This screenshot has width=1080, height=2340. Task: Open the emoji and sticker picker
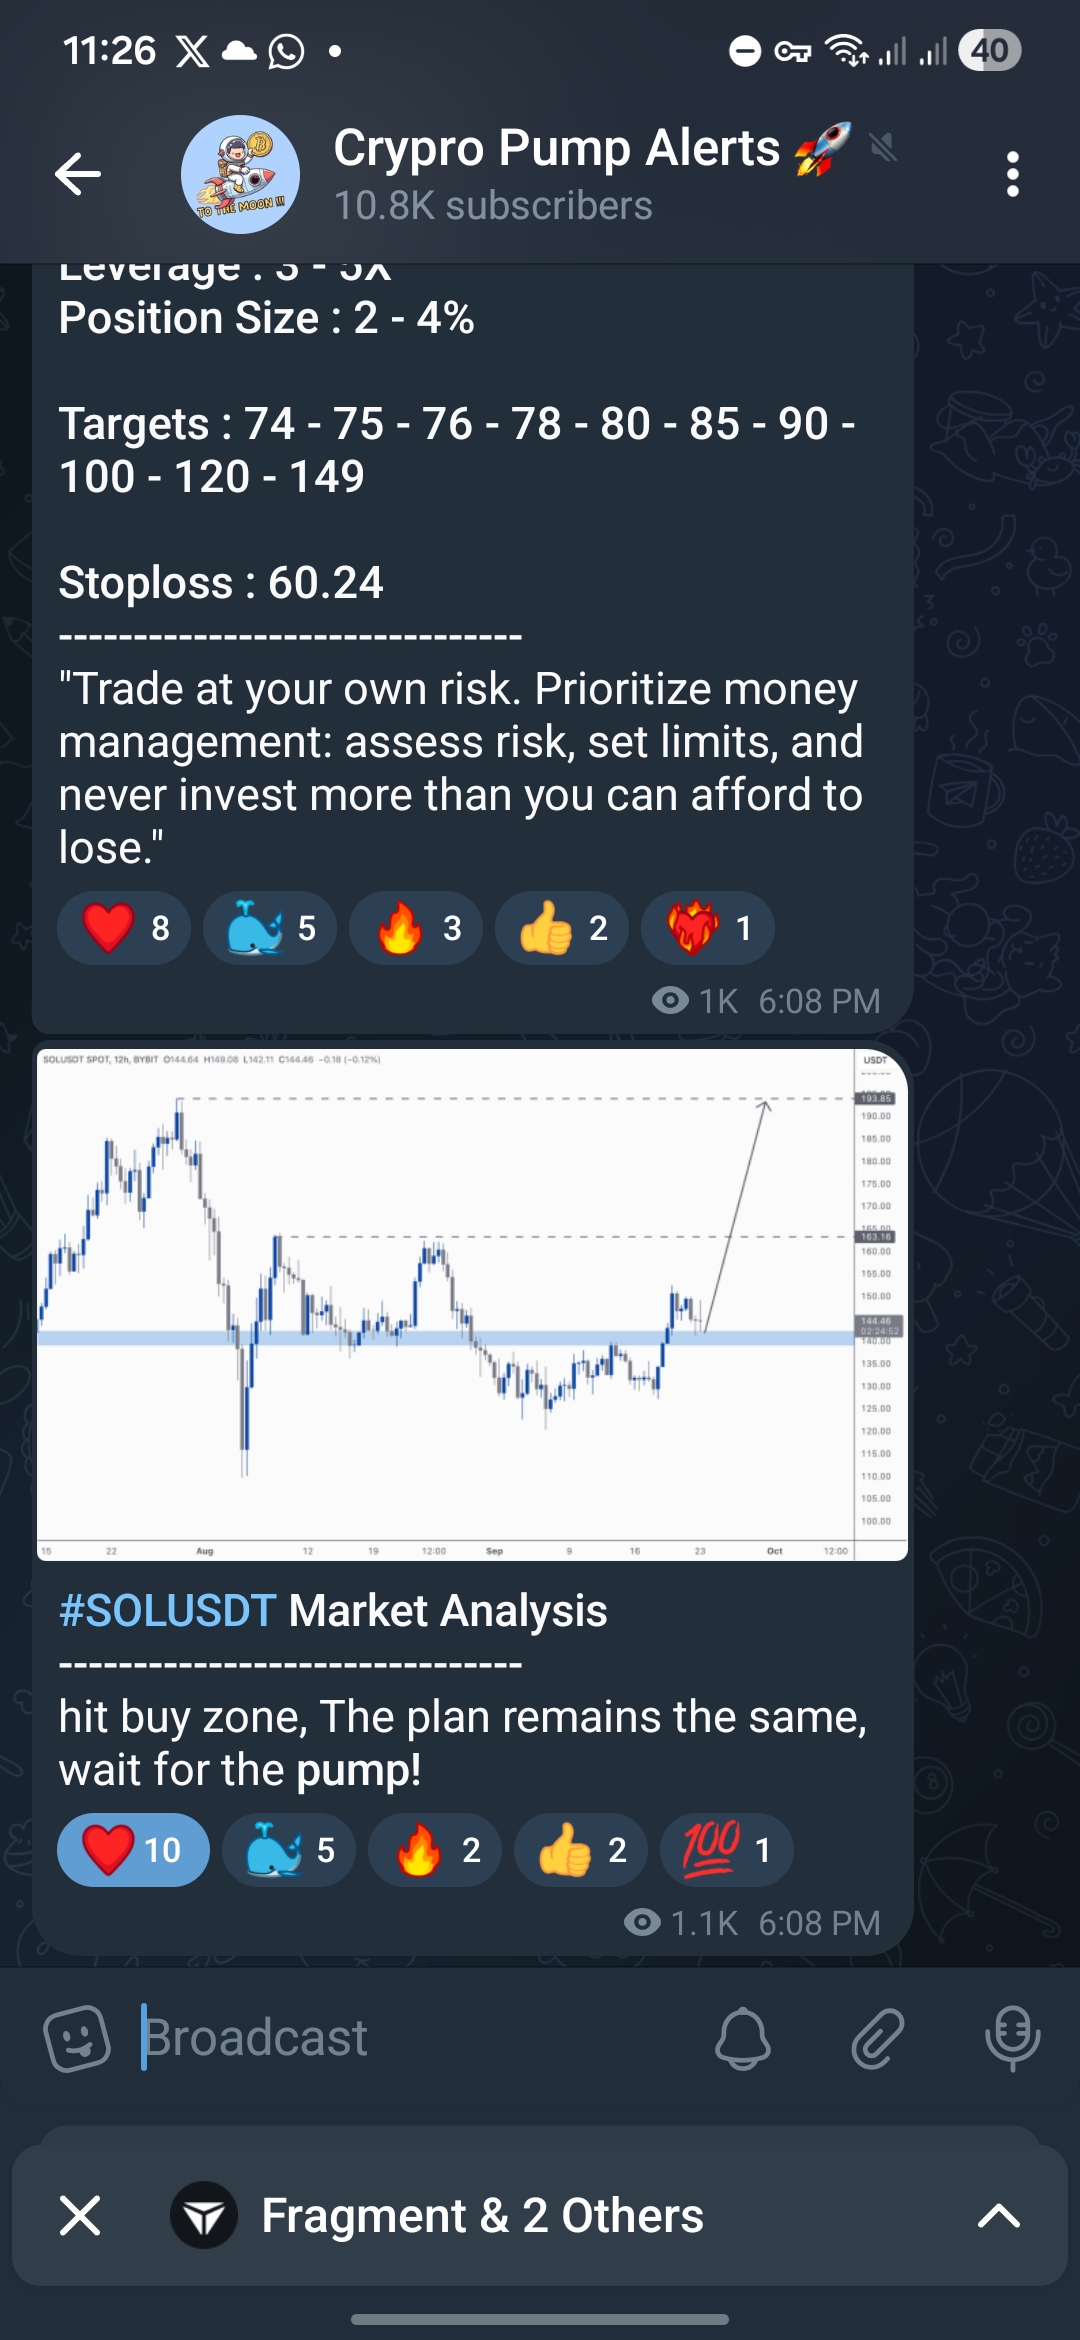[80, 2037]
